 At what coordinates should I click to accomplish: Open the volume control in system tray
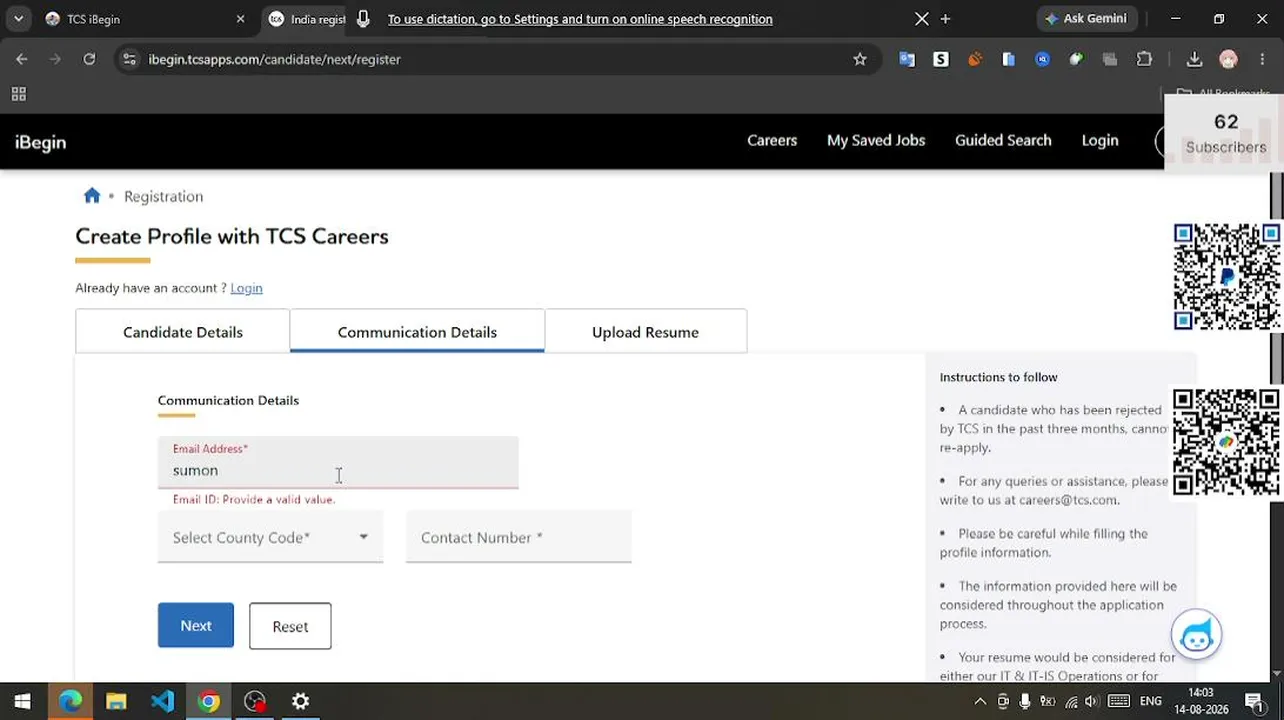[x=1091, y=701]
